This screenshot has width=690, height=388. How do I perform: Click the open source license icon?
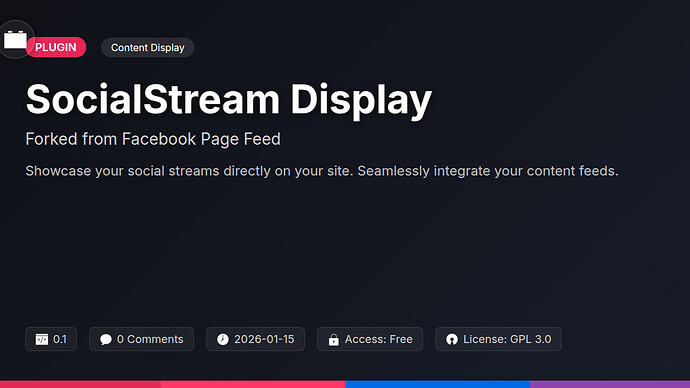452,339
